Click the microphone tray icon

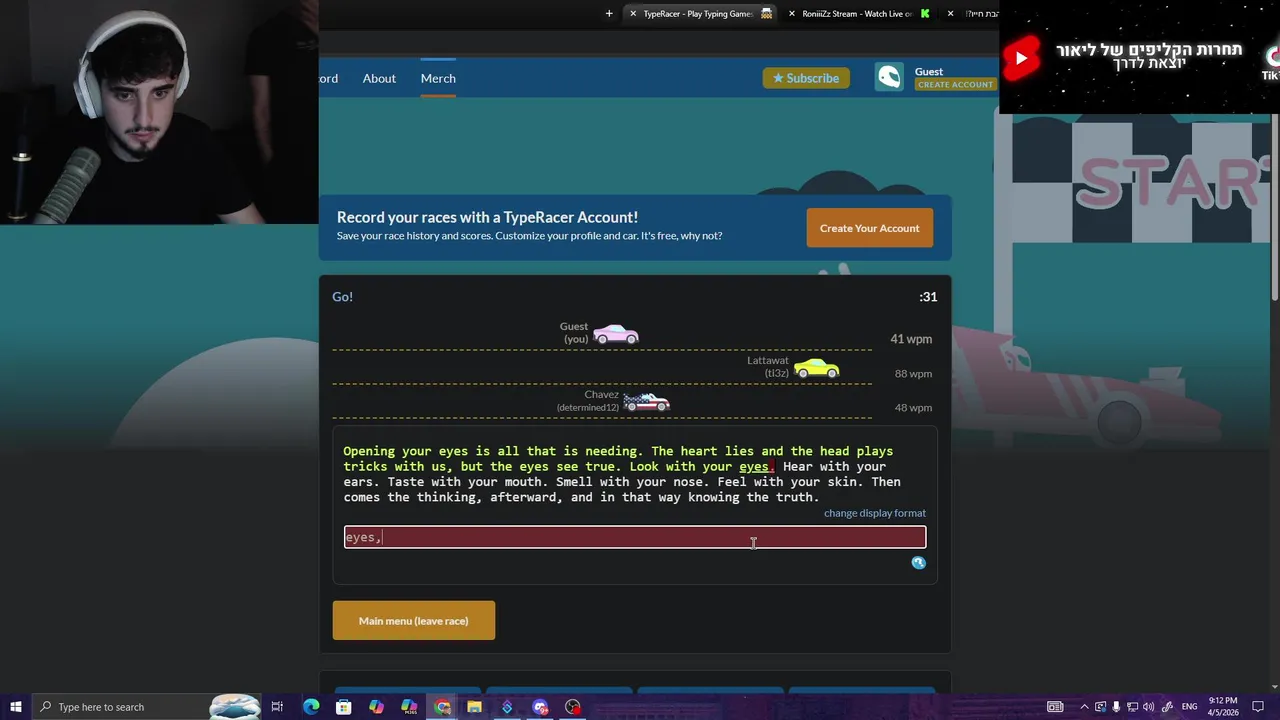1116,707
